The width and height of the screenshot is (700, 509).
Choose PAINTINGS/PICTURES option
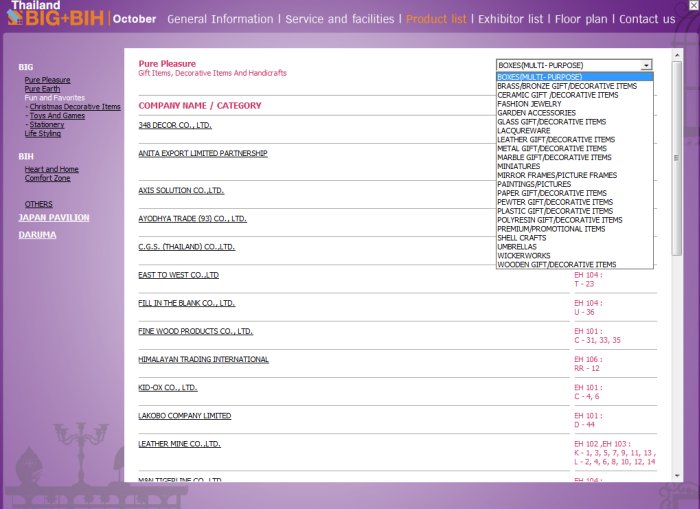coord(575,184)
